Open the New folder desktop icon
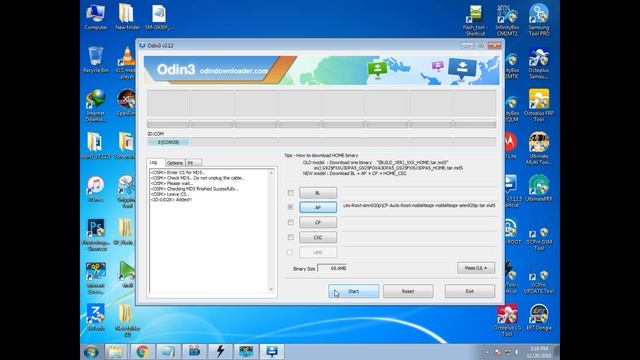 [127, 17]
